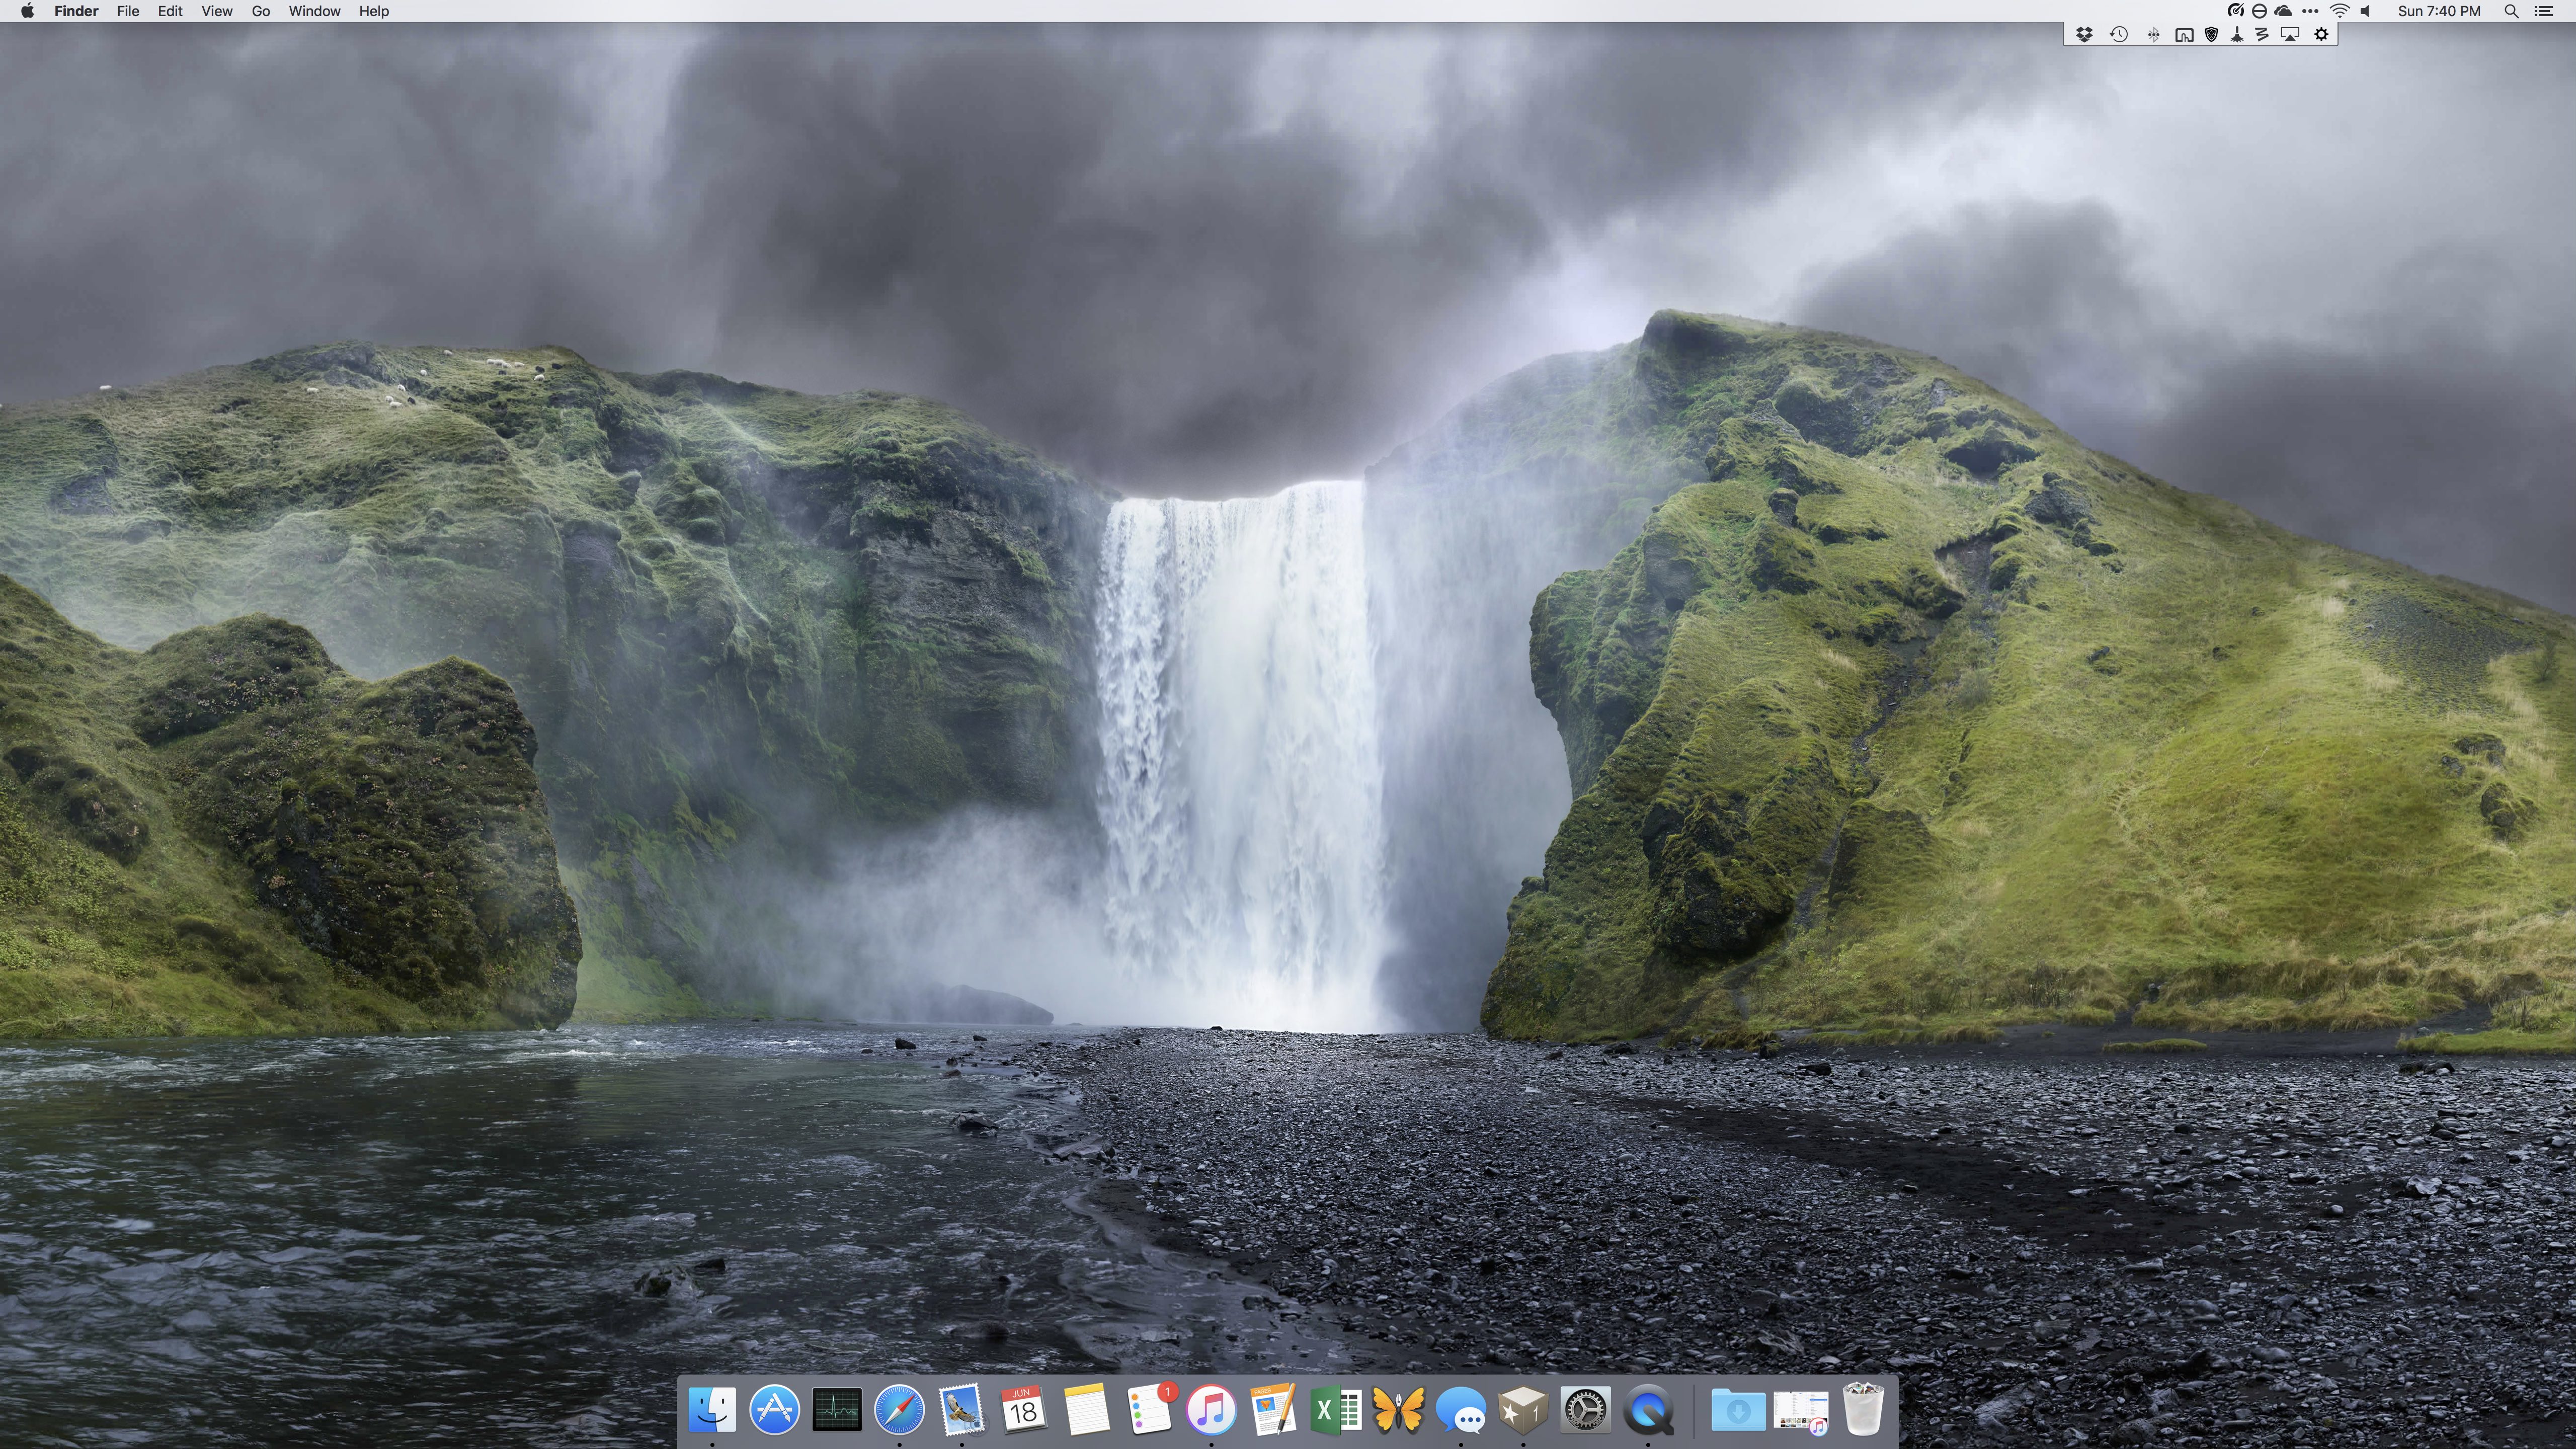Viewport: 2576px width, 1449px height.
Task: Launch Microsoft Excel from Dock
Action: pos(1336,1410)
